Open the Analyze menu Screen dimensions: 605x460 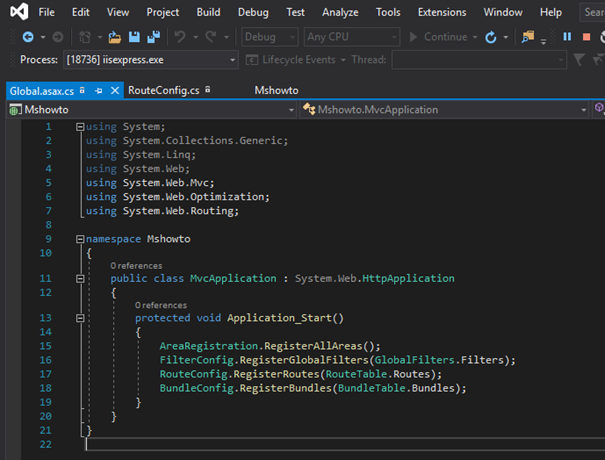coord(340,12)
